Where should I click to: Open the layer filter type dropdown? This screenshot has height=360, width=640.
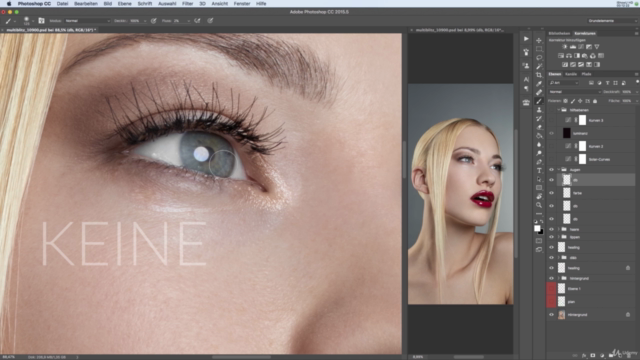564,83
